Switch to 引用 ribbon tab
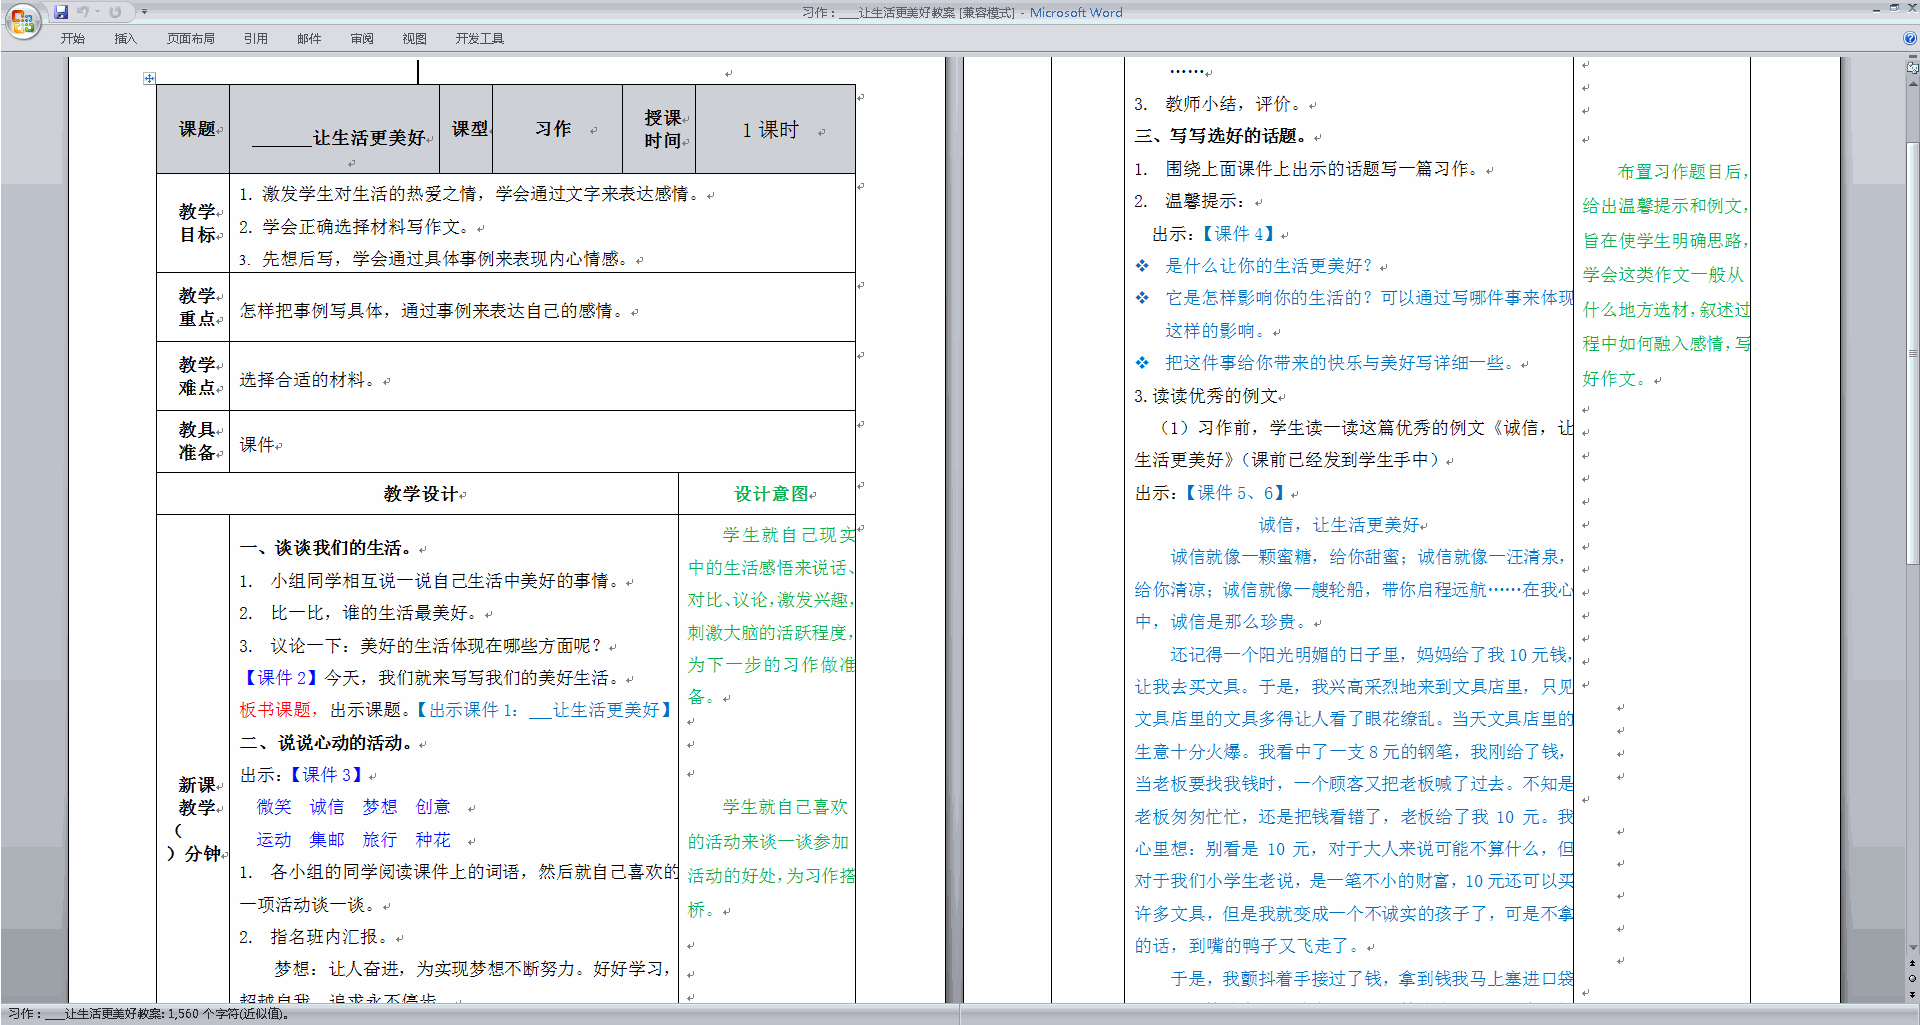Viewport: 1920px width, 1025px height. pyautogui.click(x=255, y=39)
